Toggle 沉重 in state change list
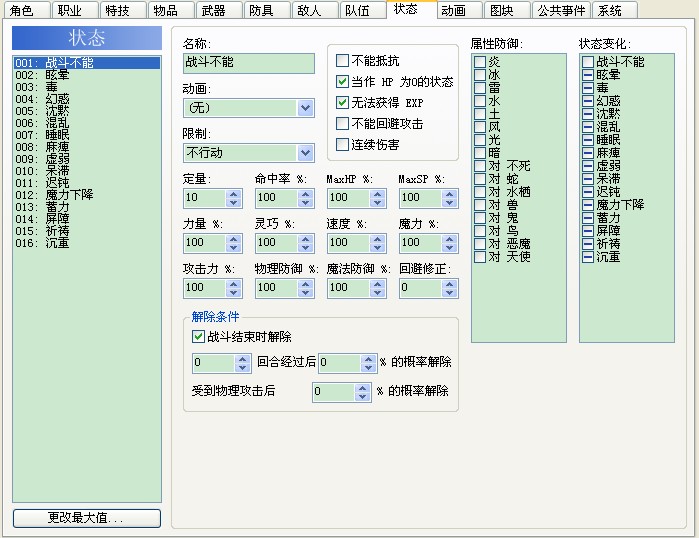The image size is (699, 538). pos(588,257)
